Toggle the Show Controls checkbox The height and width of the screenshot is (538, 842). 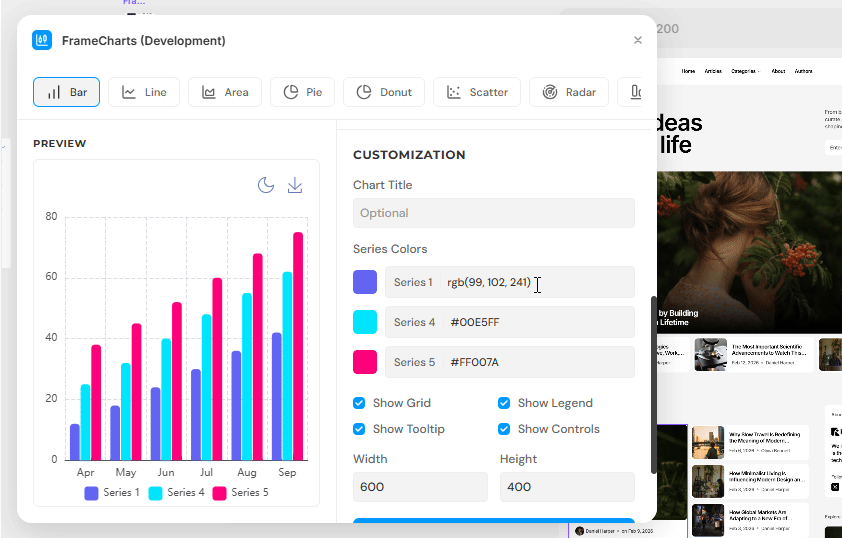[x=504, y=429]
